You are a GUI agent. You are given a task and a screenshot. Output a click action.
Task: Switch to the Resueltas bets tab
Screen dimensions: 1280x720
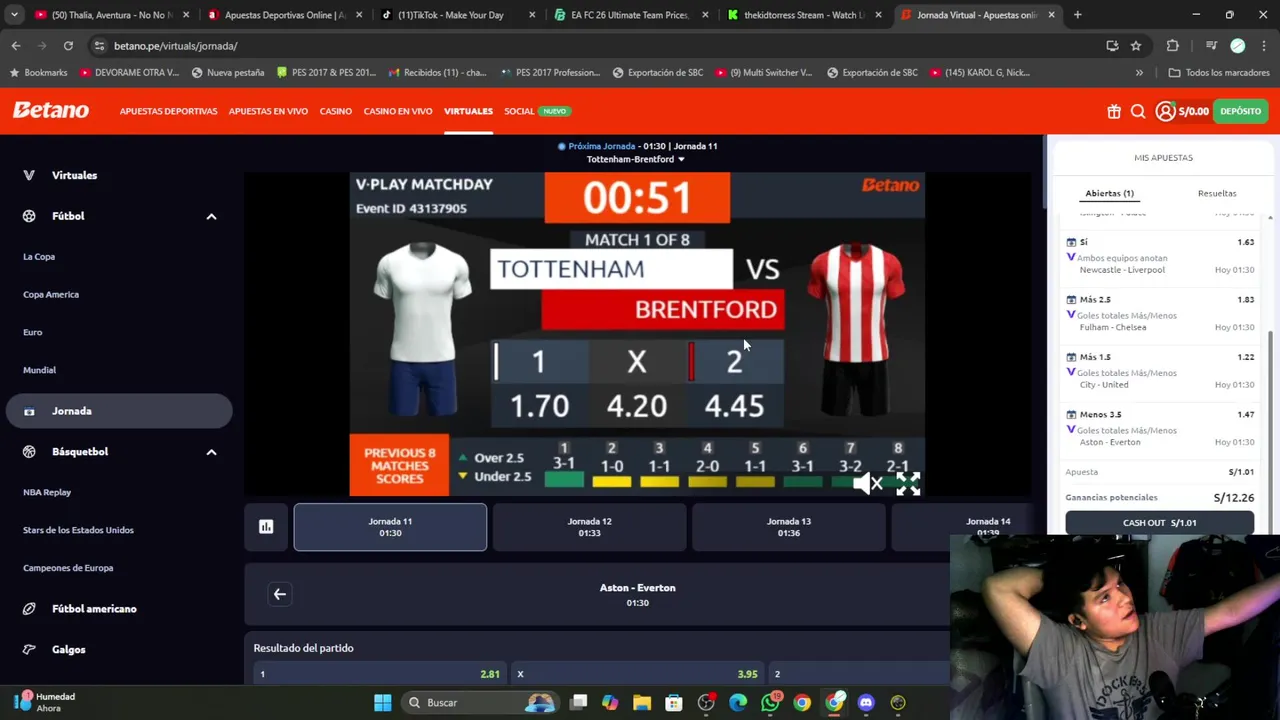coord(1217,193)
